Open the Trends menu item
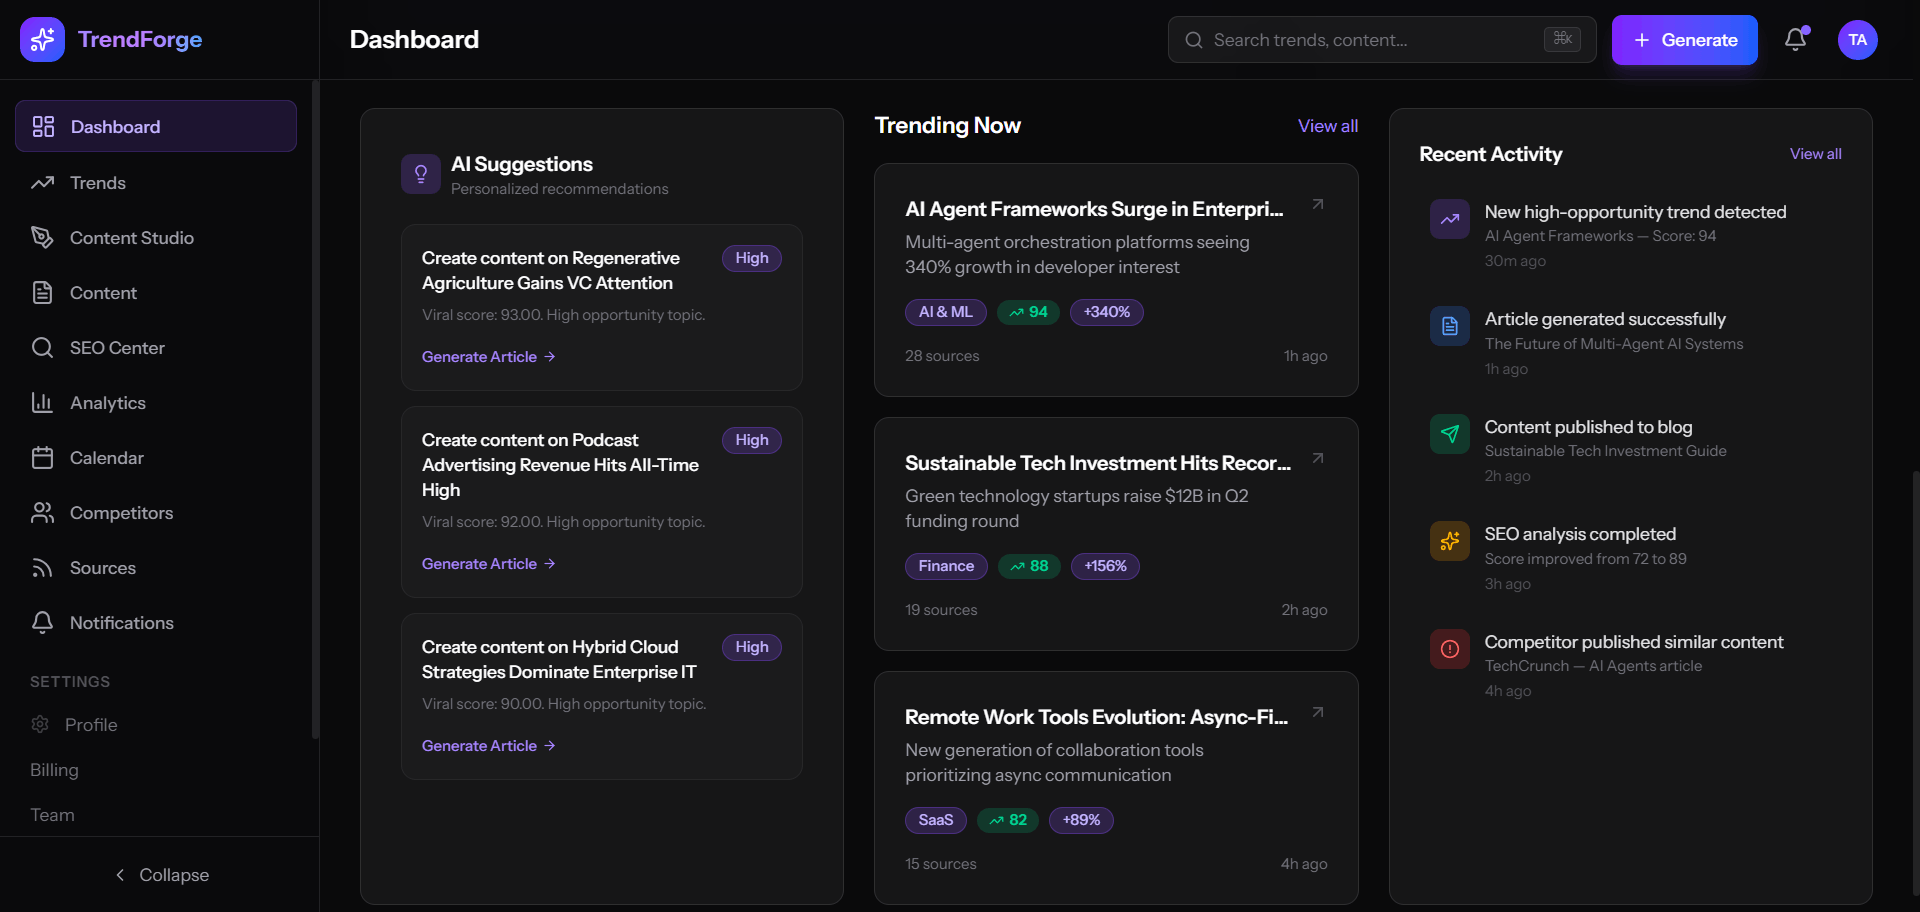The image size is (1920, 912). tap(156, 182)
